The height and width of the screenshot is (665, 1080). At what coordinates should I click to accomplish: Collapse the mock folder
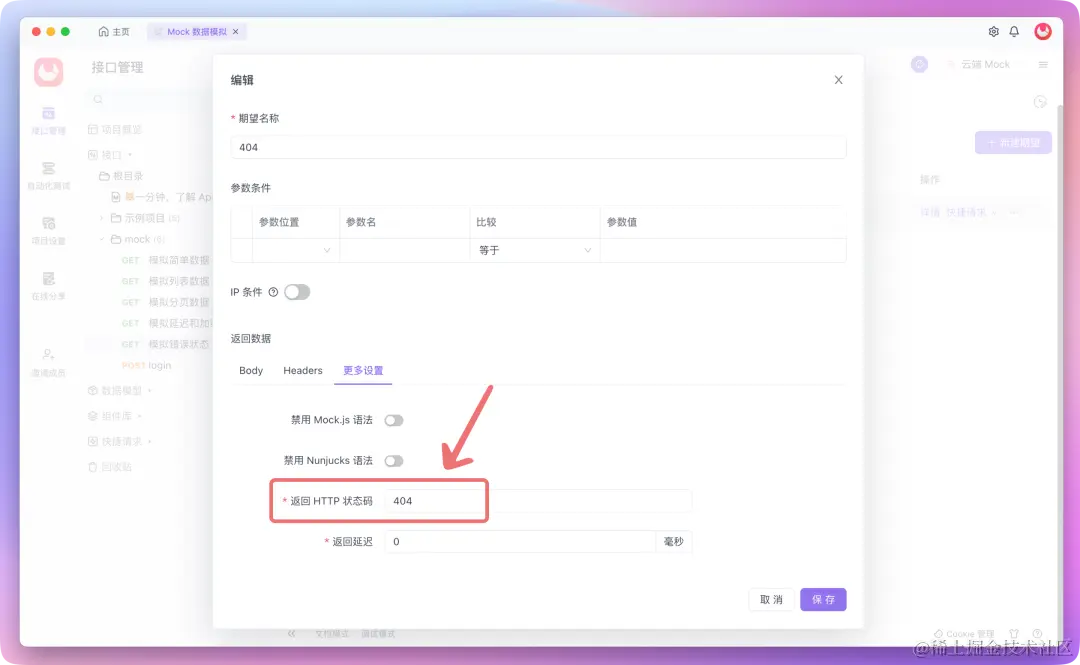[x=101, y=239]
